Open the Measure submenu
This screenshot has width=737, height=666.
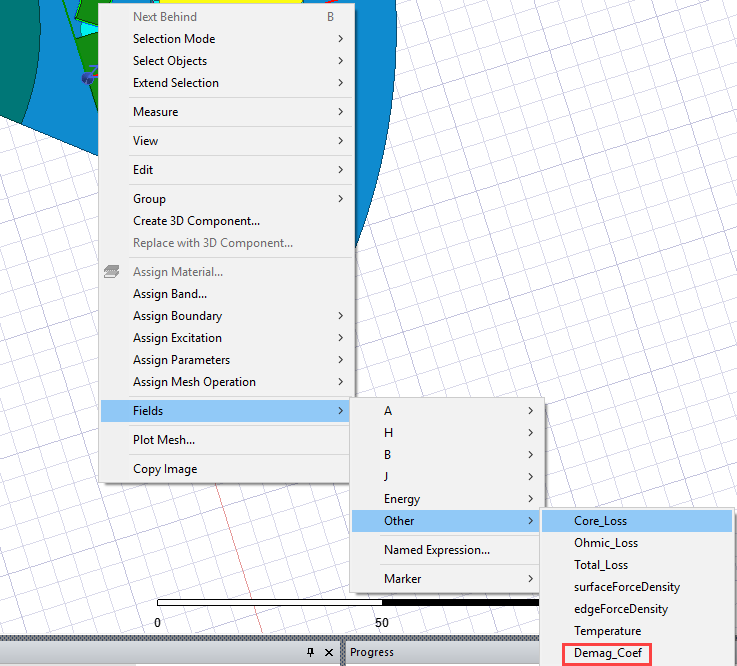point(226,112)
